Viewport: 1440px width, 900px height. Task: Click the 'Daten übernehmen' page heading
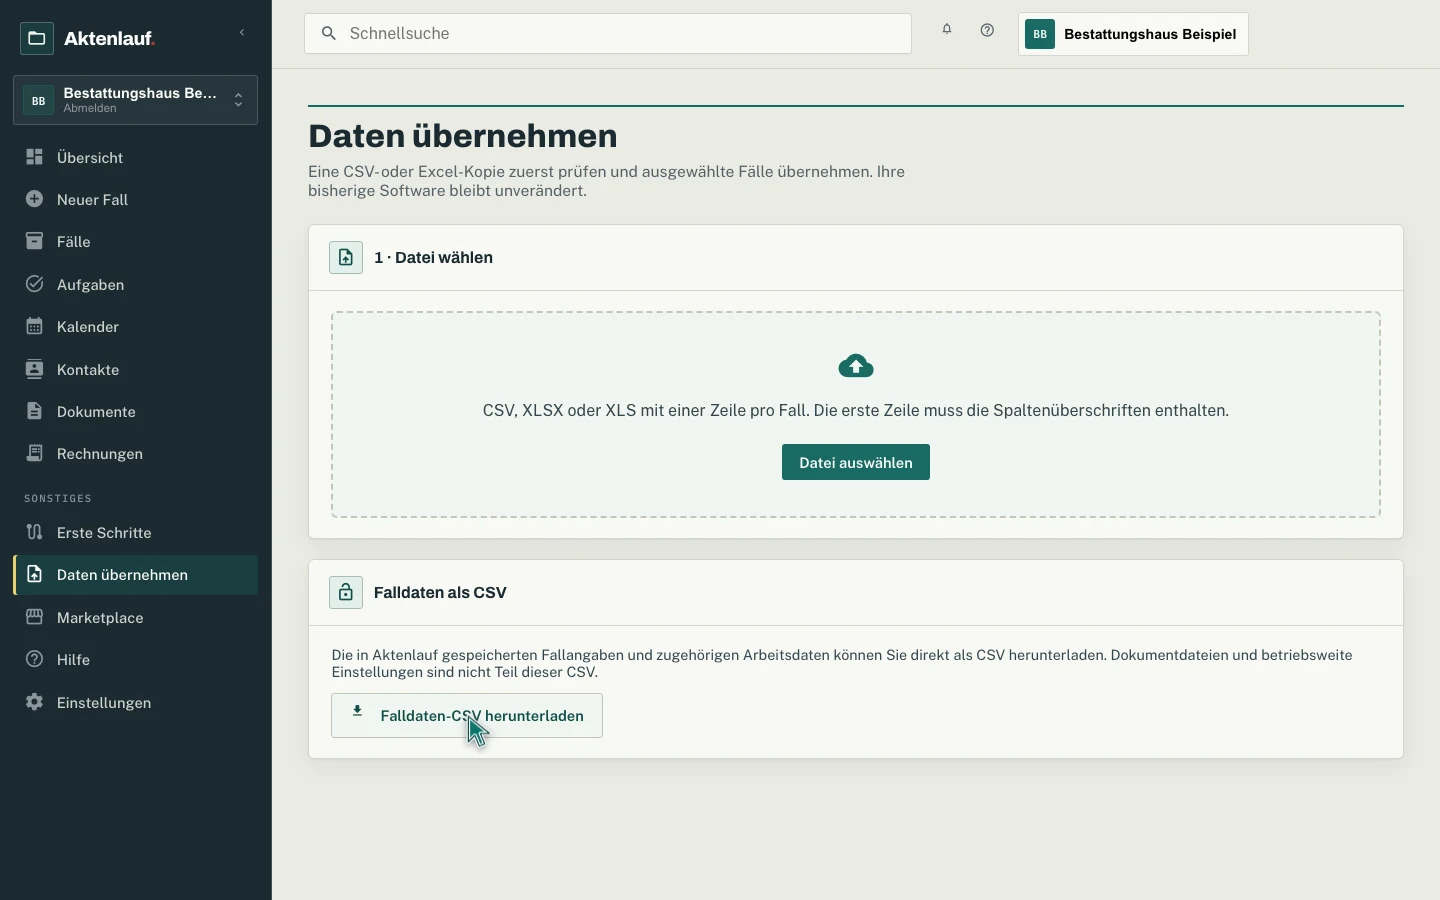tap(463, 135)
